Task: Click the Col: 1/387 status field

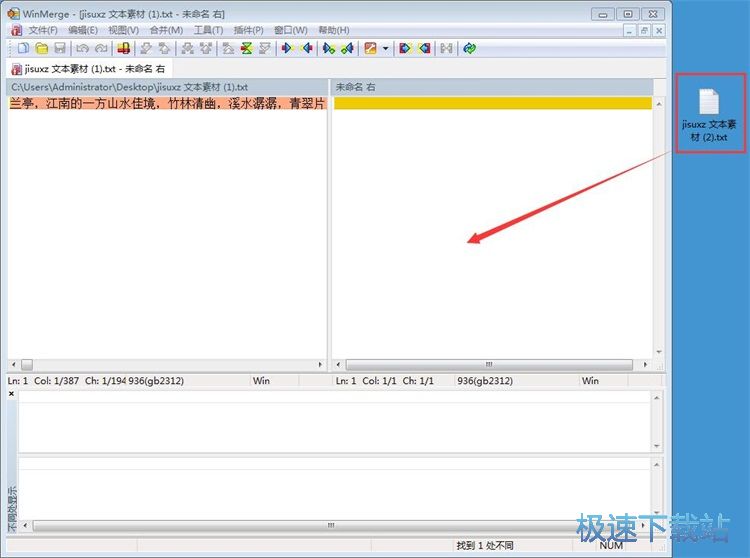Action: pos(56,381)
